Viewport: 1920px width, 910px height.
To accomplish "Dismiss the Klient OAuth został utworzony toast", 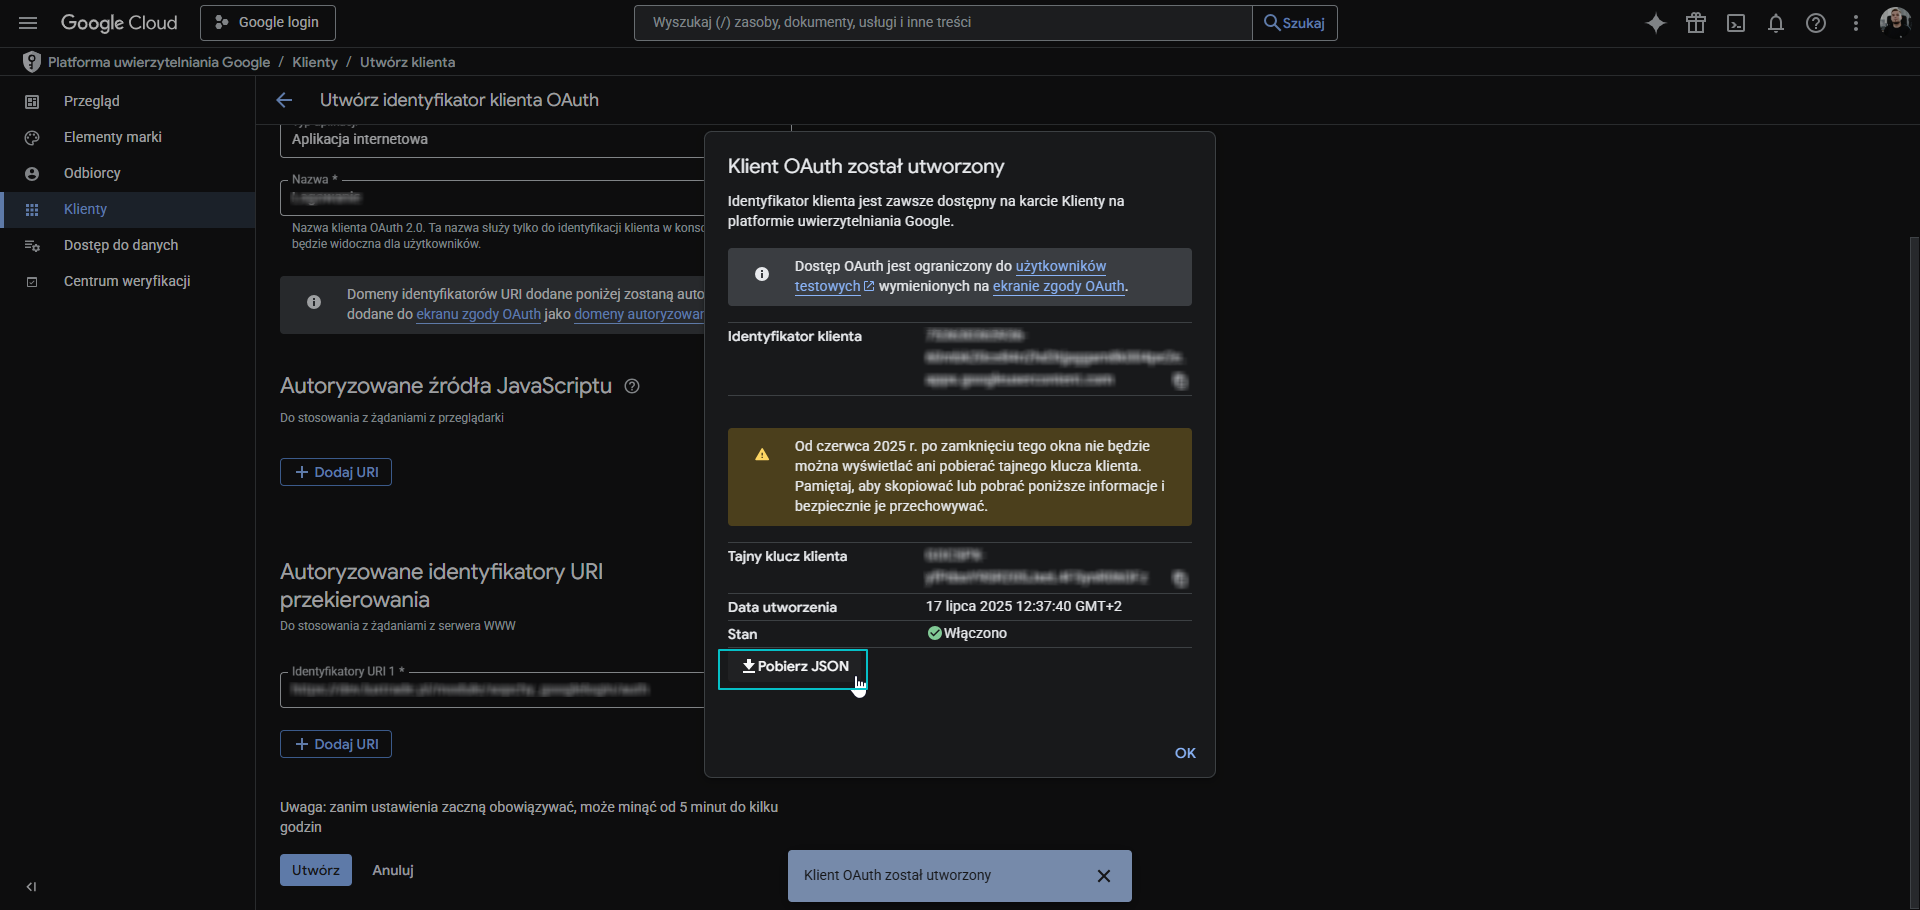I will point(1104,876).
